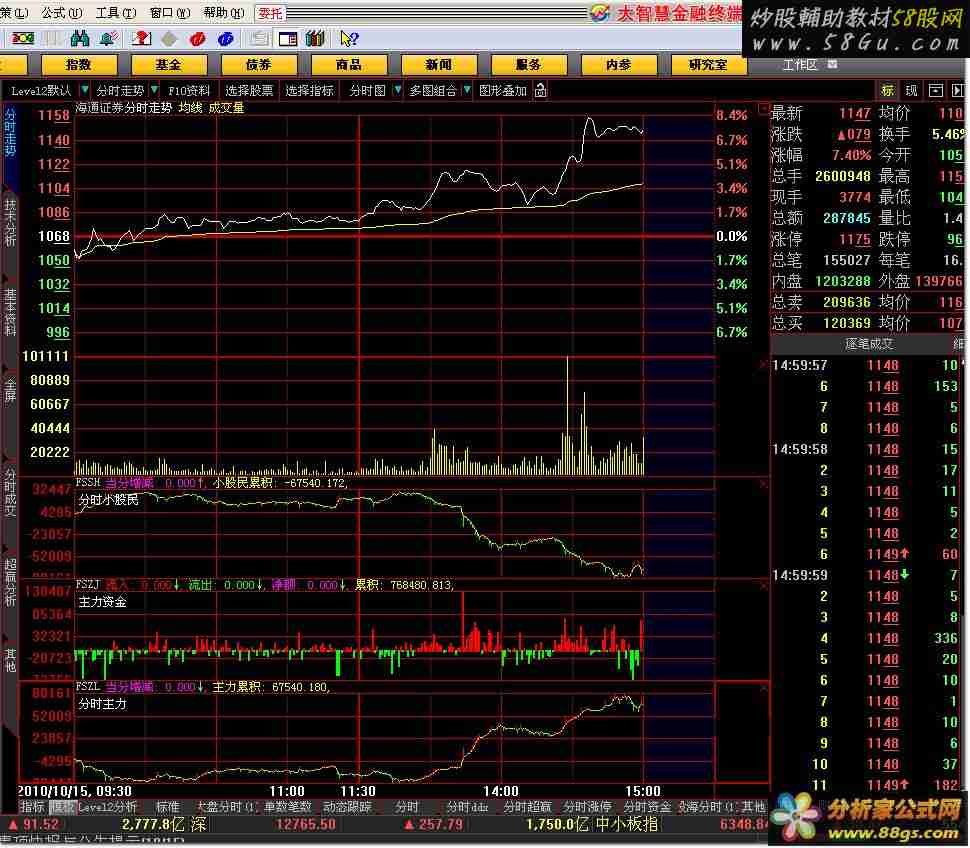Click the 新闻 yellow button
The width and height of the screenshot is (970, 848).
coord(439,64)
